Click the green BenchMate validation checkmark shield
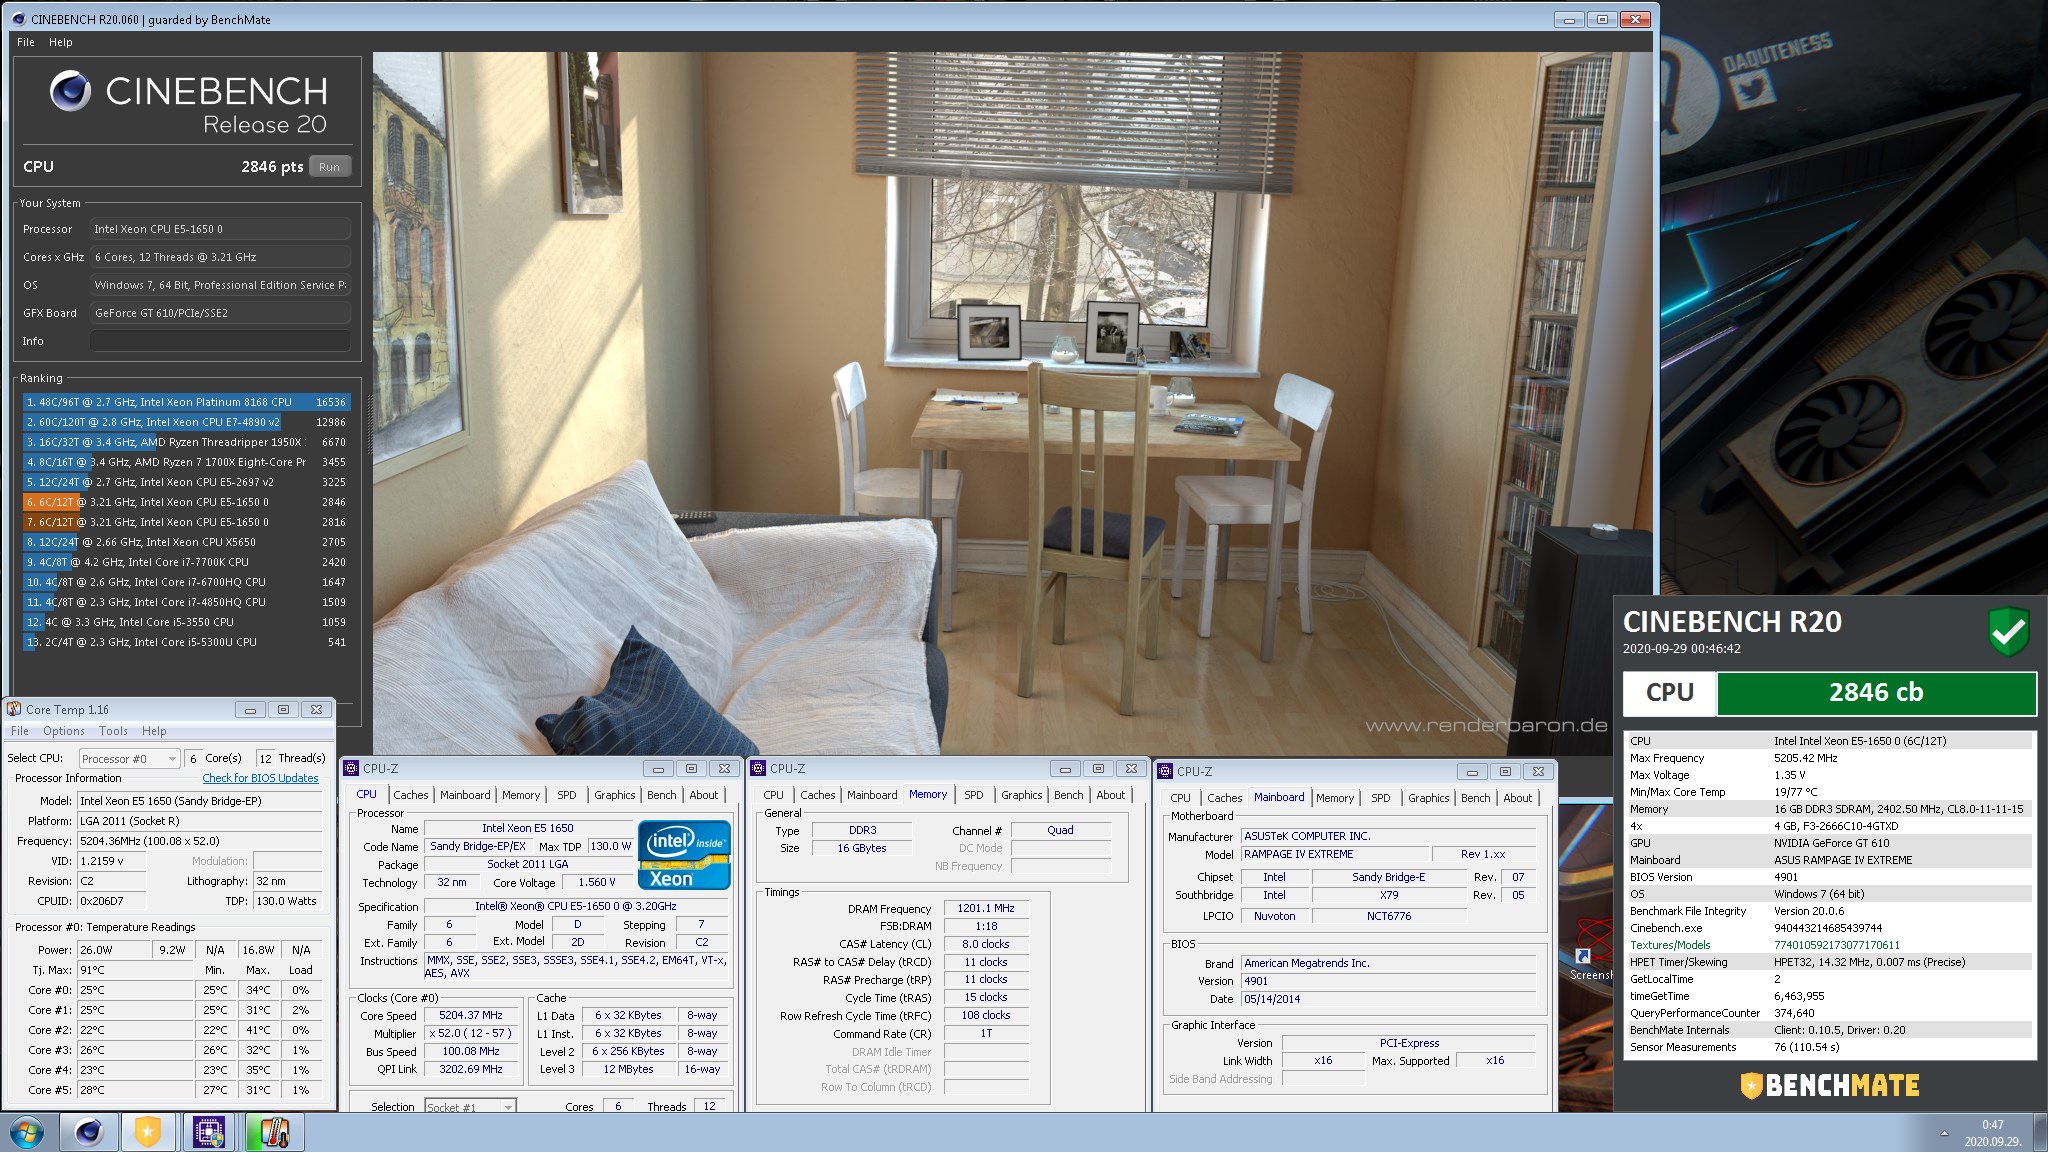The image size is (2048, 1152). 2008,632
